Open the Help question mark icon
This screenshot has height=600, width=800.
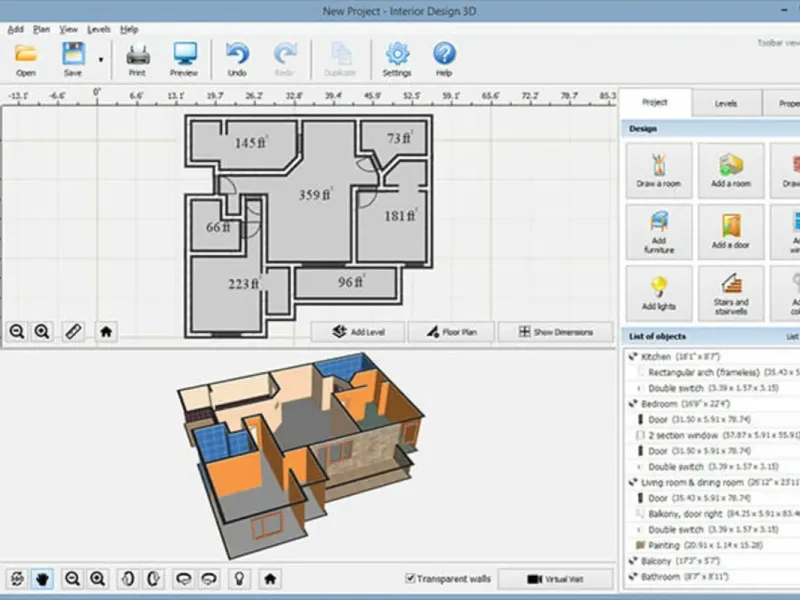(444, 59)
